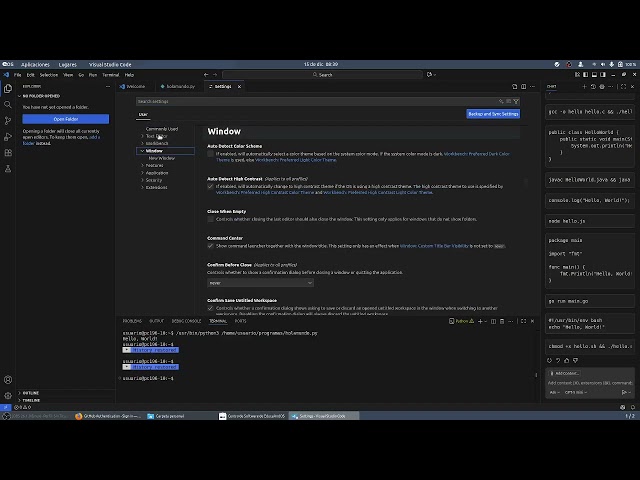The height and width of the screenshot is (480, 640).
Task: Click Backup and Sync Settings button
Action: tap(493, 114)
